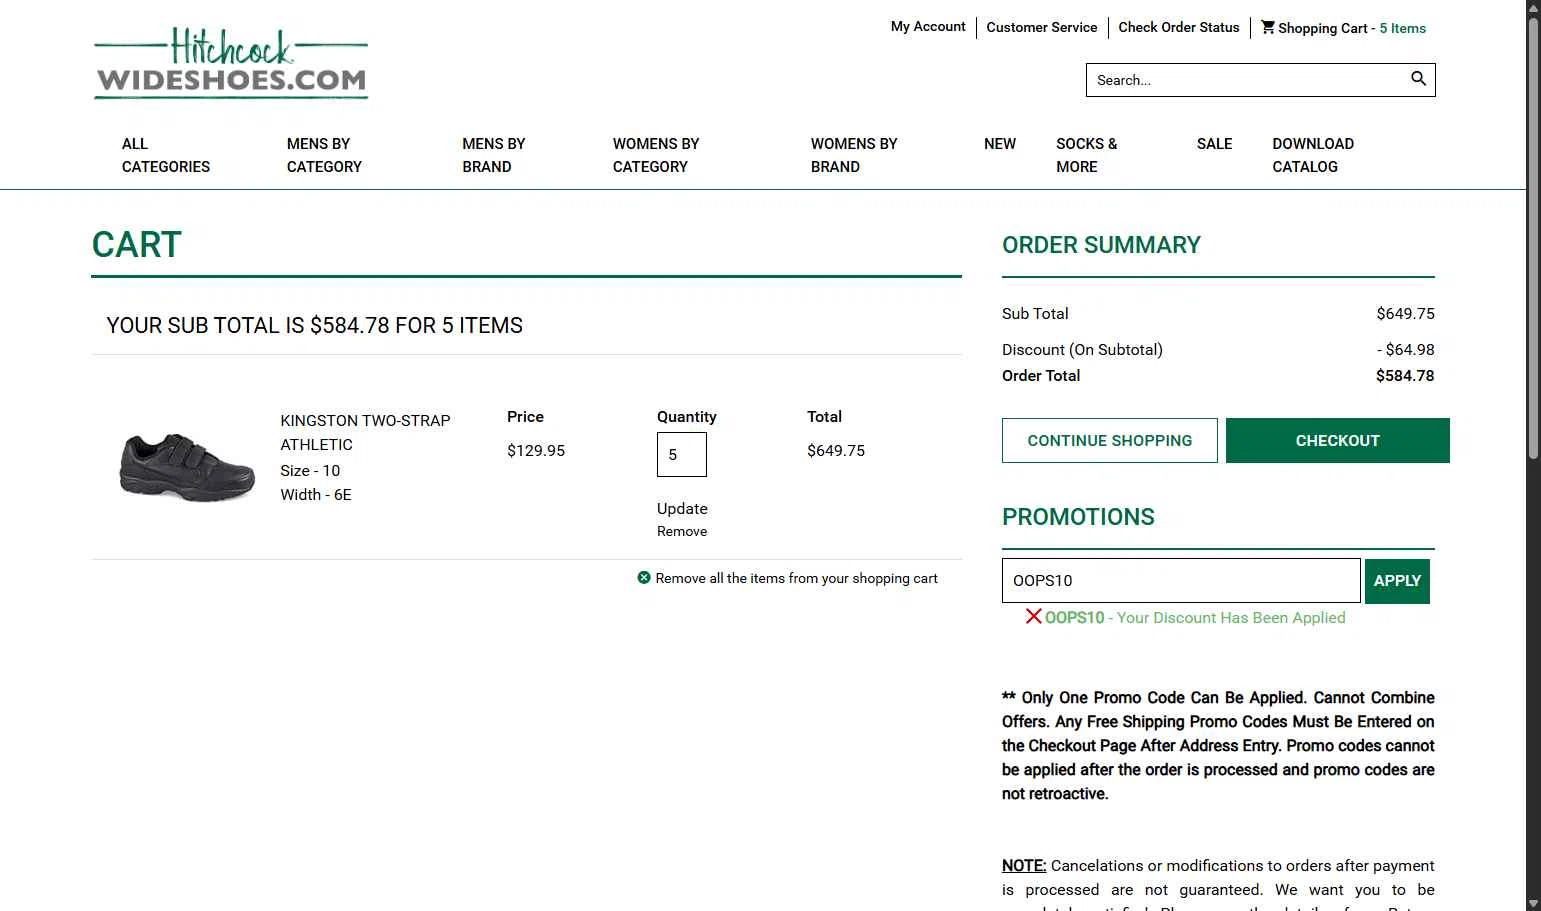Open My Account link
Image resolution: width=1541 pixels, height=911 pixels.
point(928,27)
